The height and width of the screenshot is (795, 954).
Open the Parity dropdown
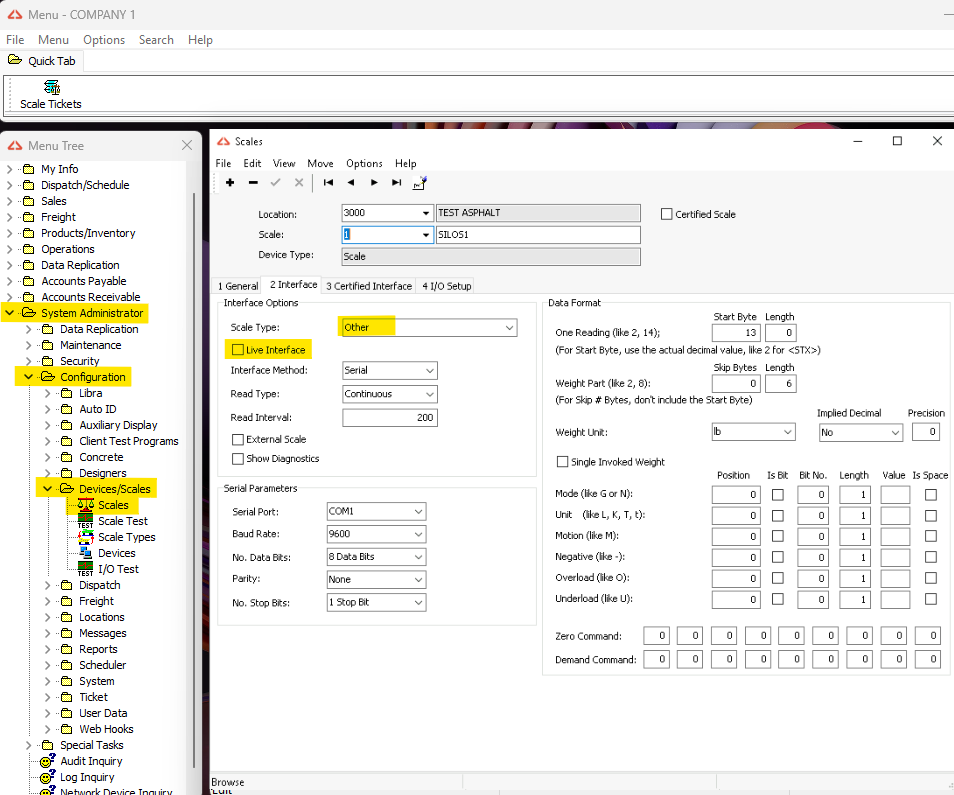pos(419,580)
